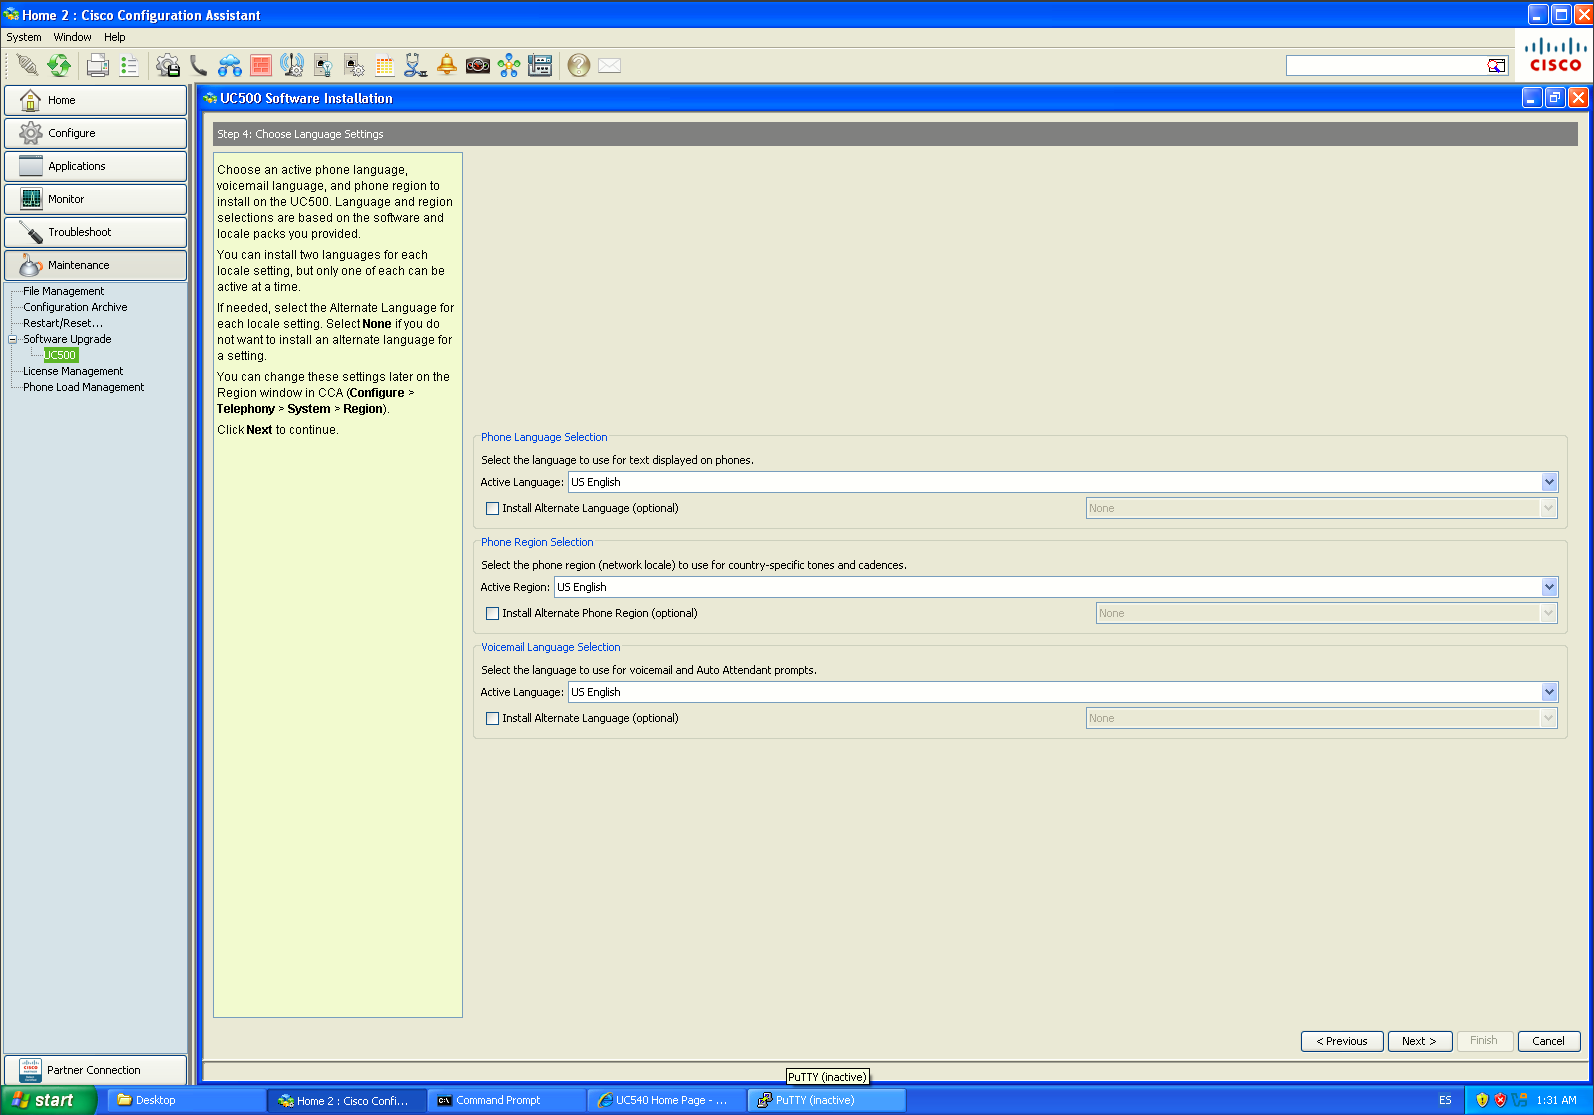Open the Monitor sidebar section

click(x=95, y=199)
